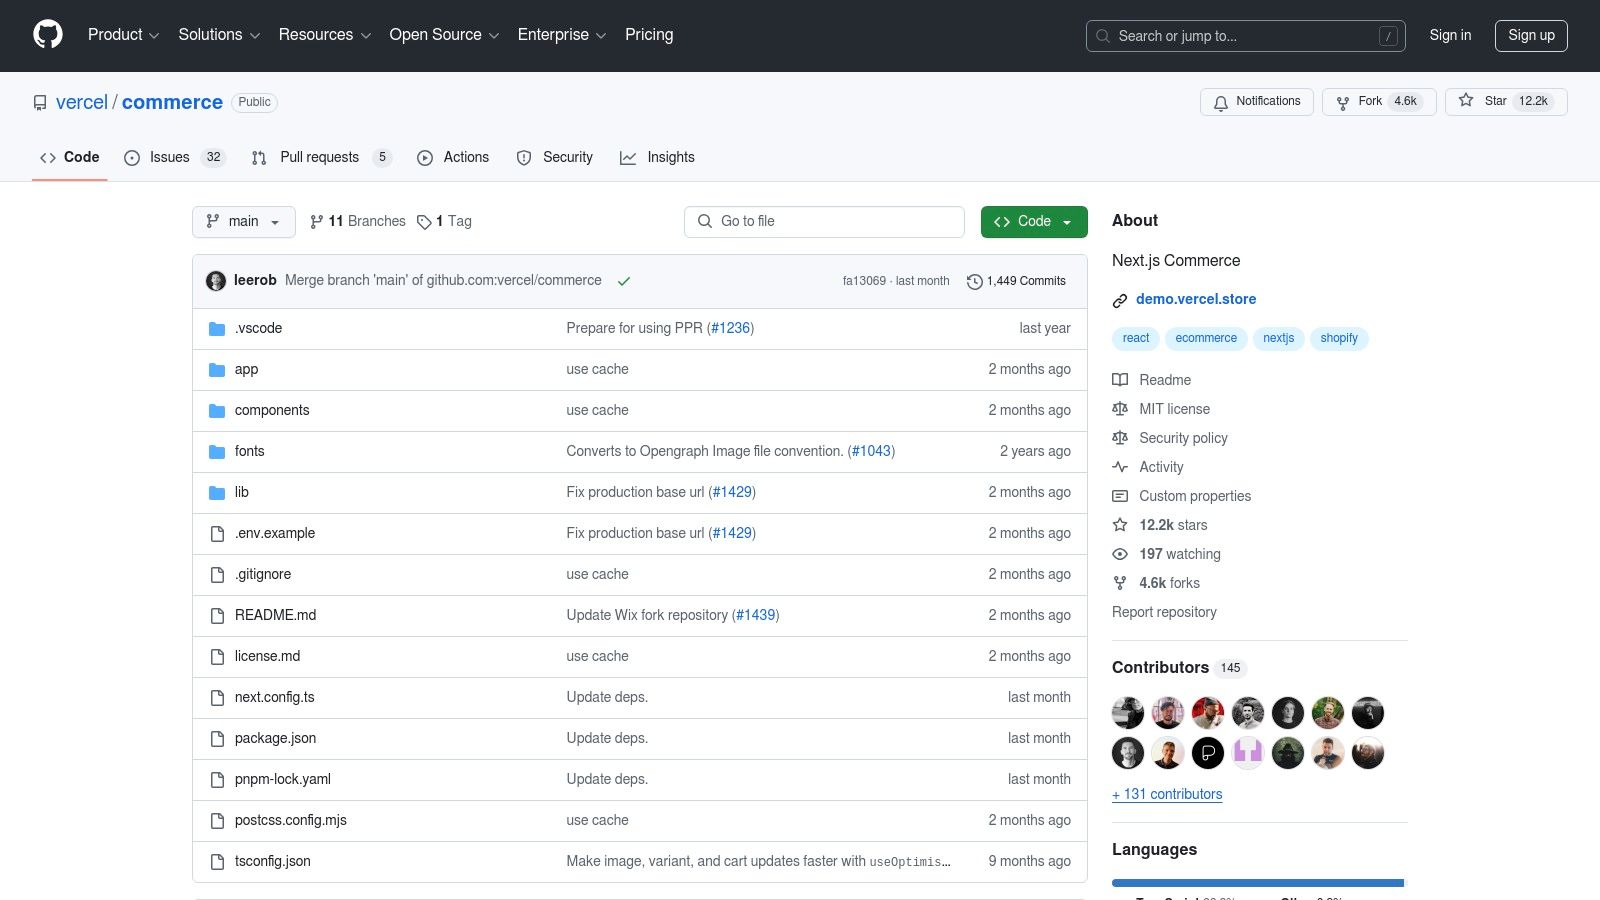Viewport: 1600px width, 900px height.
Task: Click the Sign in link
Action: tap(1450, 35)
